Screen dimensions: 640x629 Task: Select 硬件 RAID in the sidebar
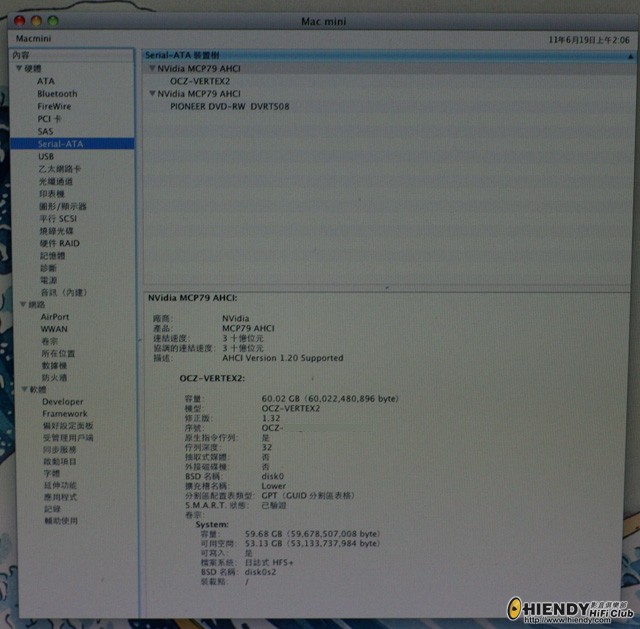click(x=60, y=243)
